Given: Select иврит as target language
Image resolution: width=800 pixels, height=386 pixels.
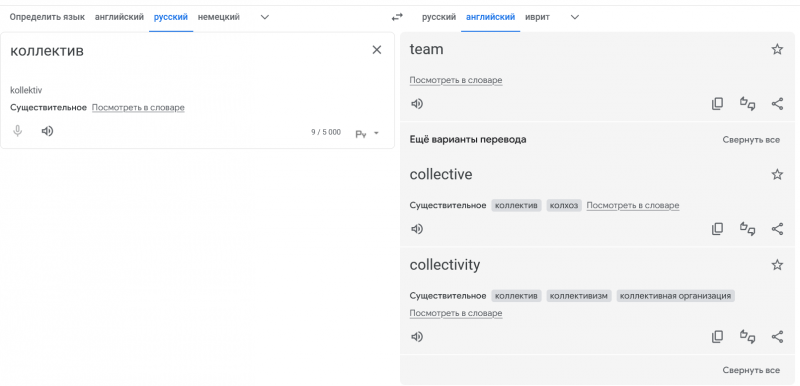Looking at the screenshot, I should [537, 17].
